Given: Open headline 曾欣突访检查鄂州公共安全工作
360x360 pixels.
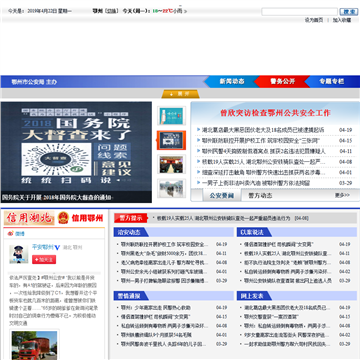Looking at the screenshot, I should point(275,113).
